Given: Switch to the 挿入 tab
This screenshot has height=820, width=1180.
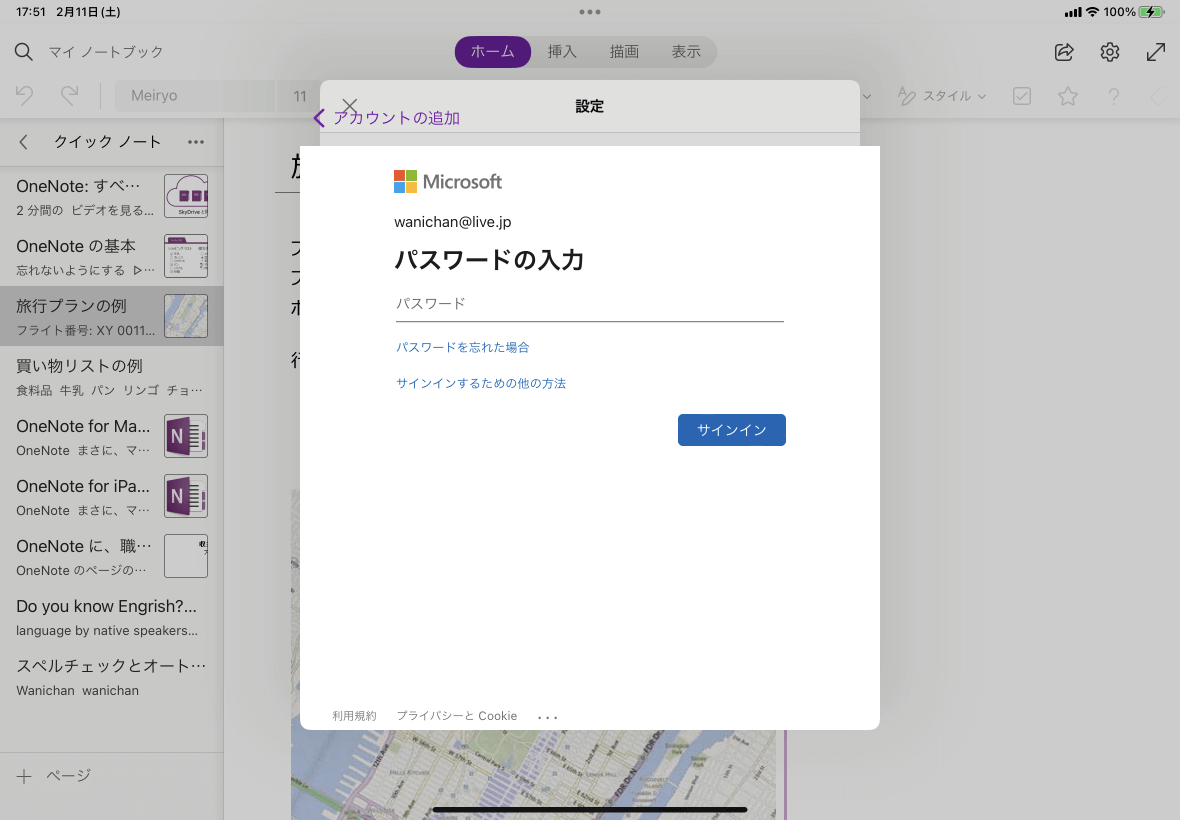Looking at the screenshot, I should [x=562, y=52].
